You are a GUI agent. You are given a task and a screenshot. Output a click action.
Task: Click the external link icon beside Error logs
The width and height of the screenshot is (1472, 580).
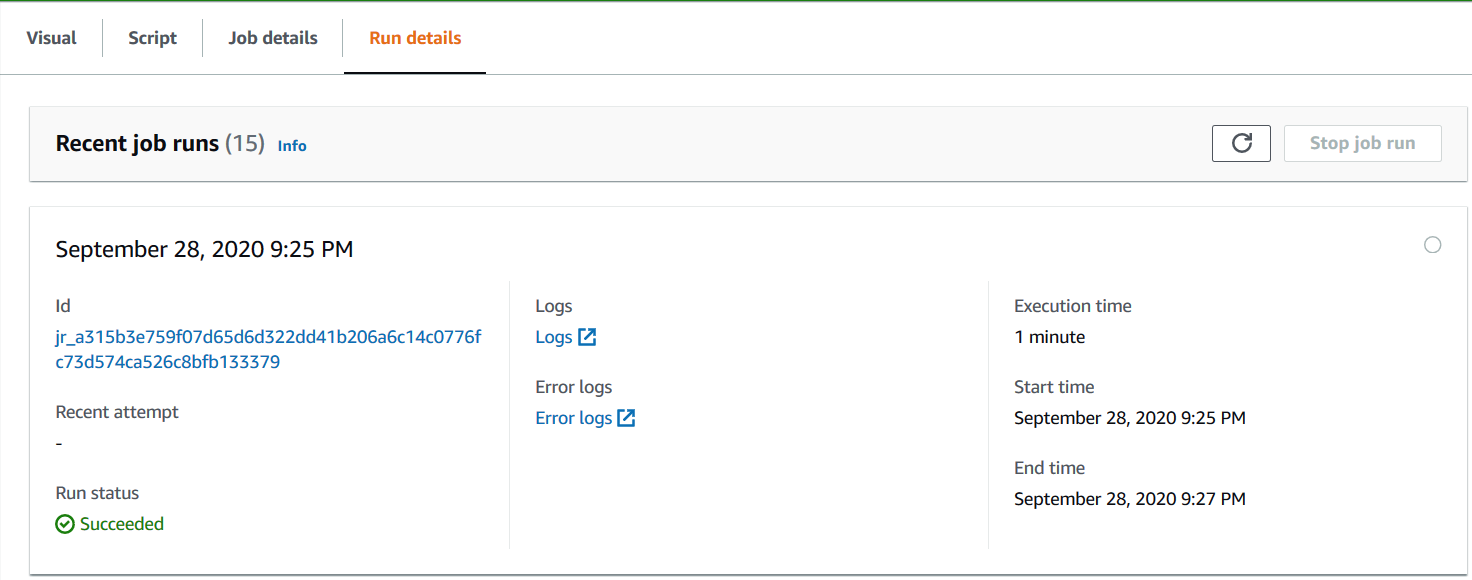pyautogui.click(x=626, y=418)
